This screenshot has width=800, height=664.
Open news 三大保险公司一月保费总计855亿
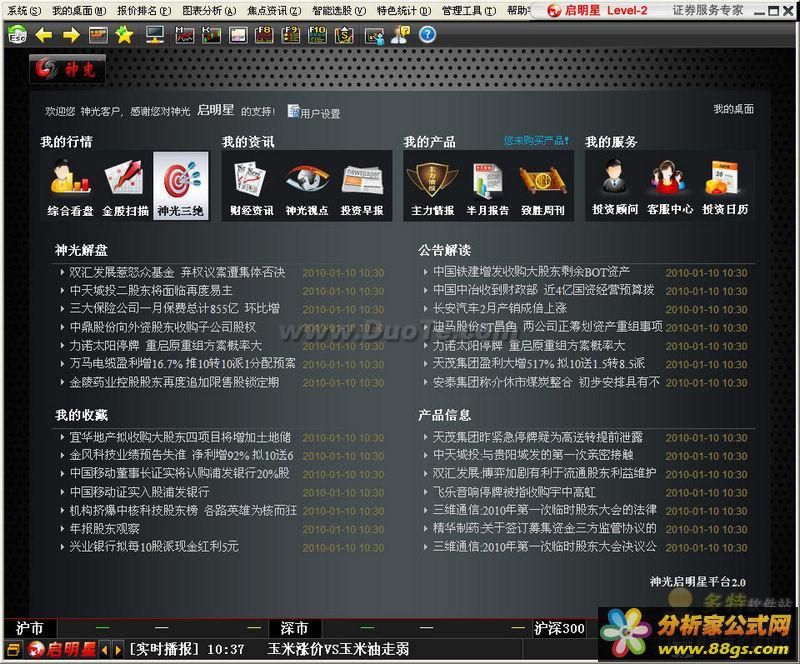pyautogui.click(x=174, y=309)
